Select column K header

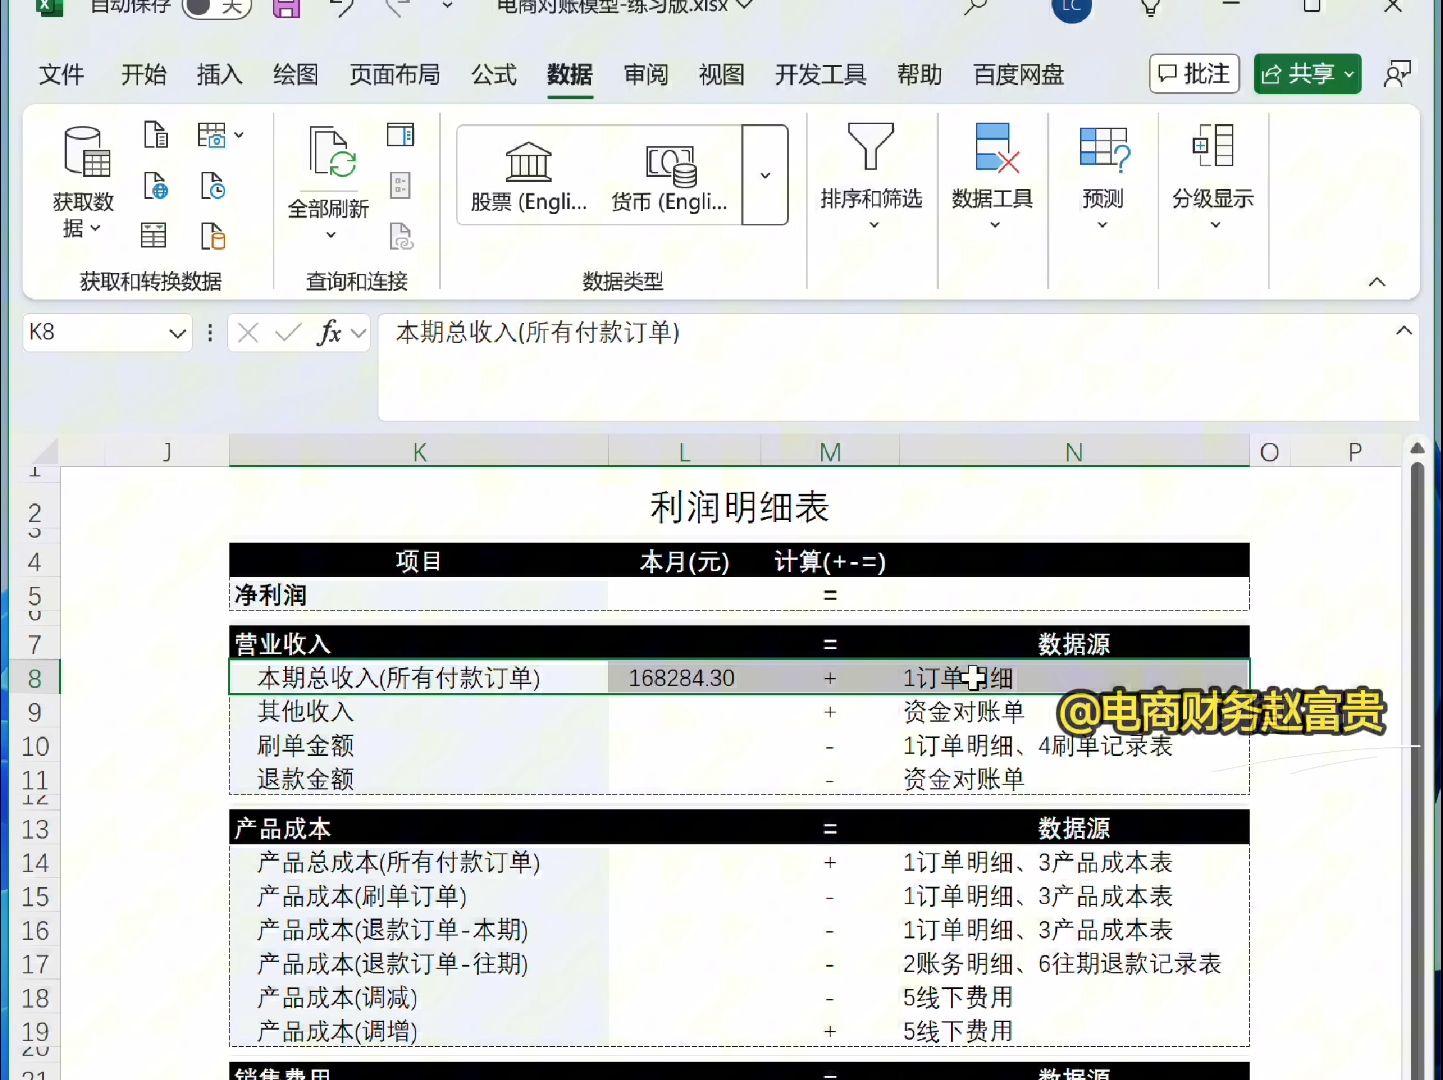(419, 452)
